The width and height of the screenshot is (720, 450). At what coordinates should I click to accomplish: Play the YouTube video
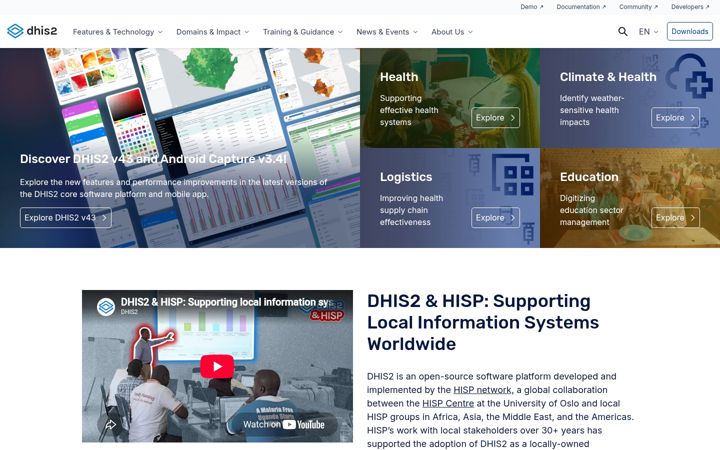(x=217, y=367)
